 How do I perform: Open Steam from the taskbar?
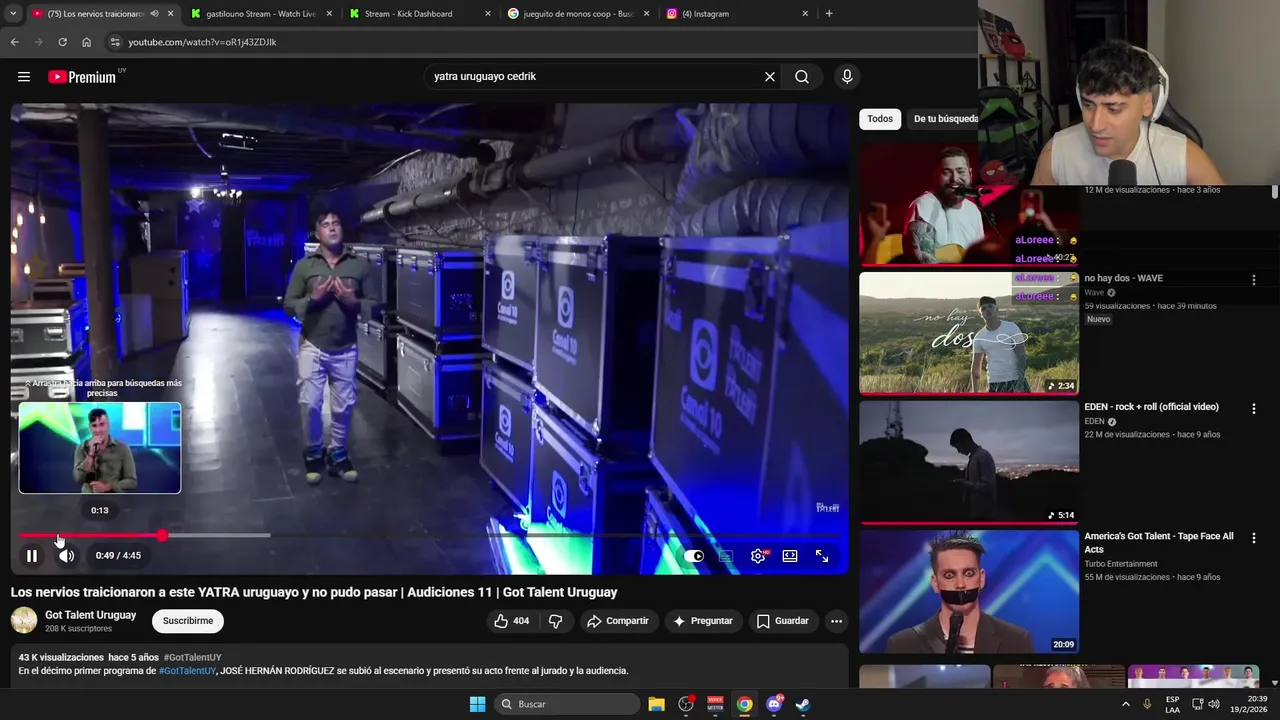click(802, 704)
